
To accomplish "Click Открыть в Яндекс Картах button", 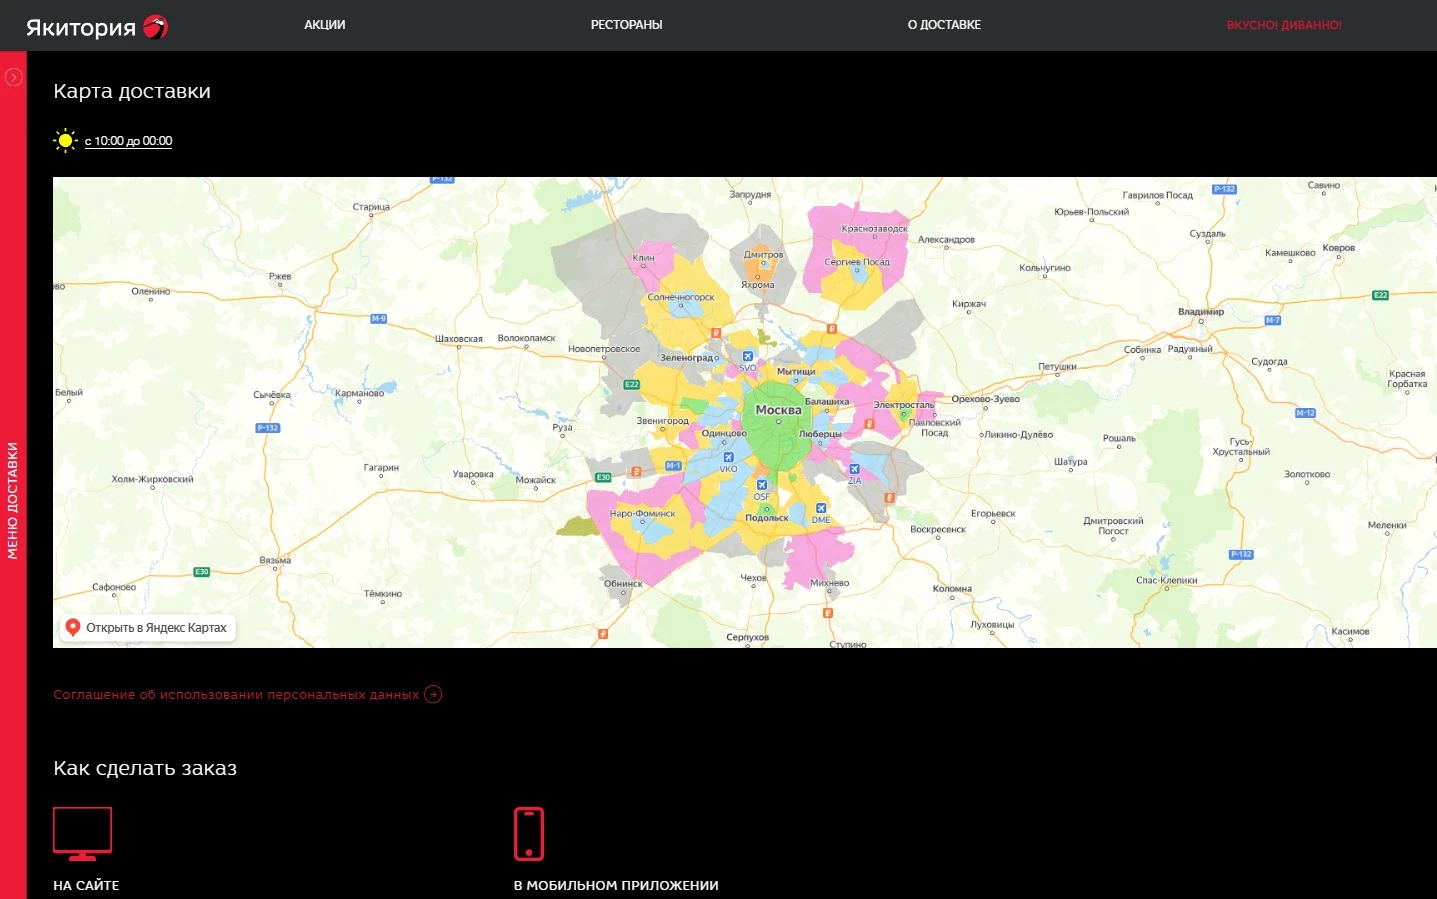I will coord(148,628).
